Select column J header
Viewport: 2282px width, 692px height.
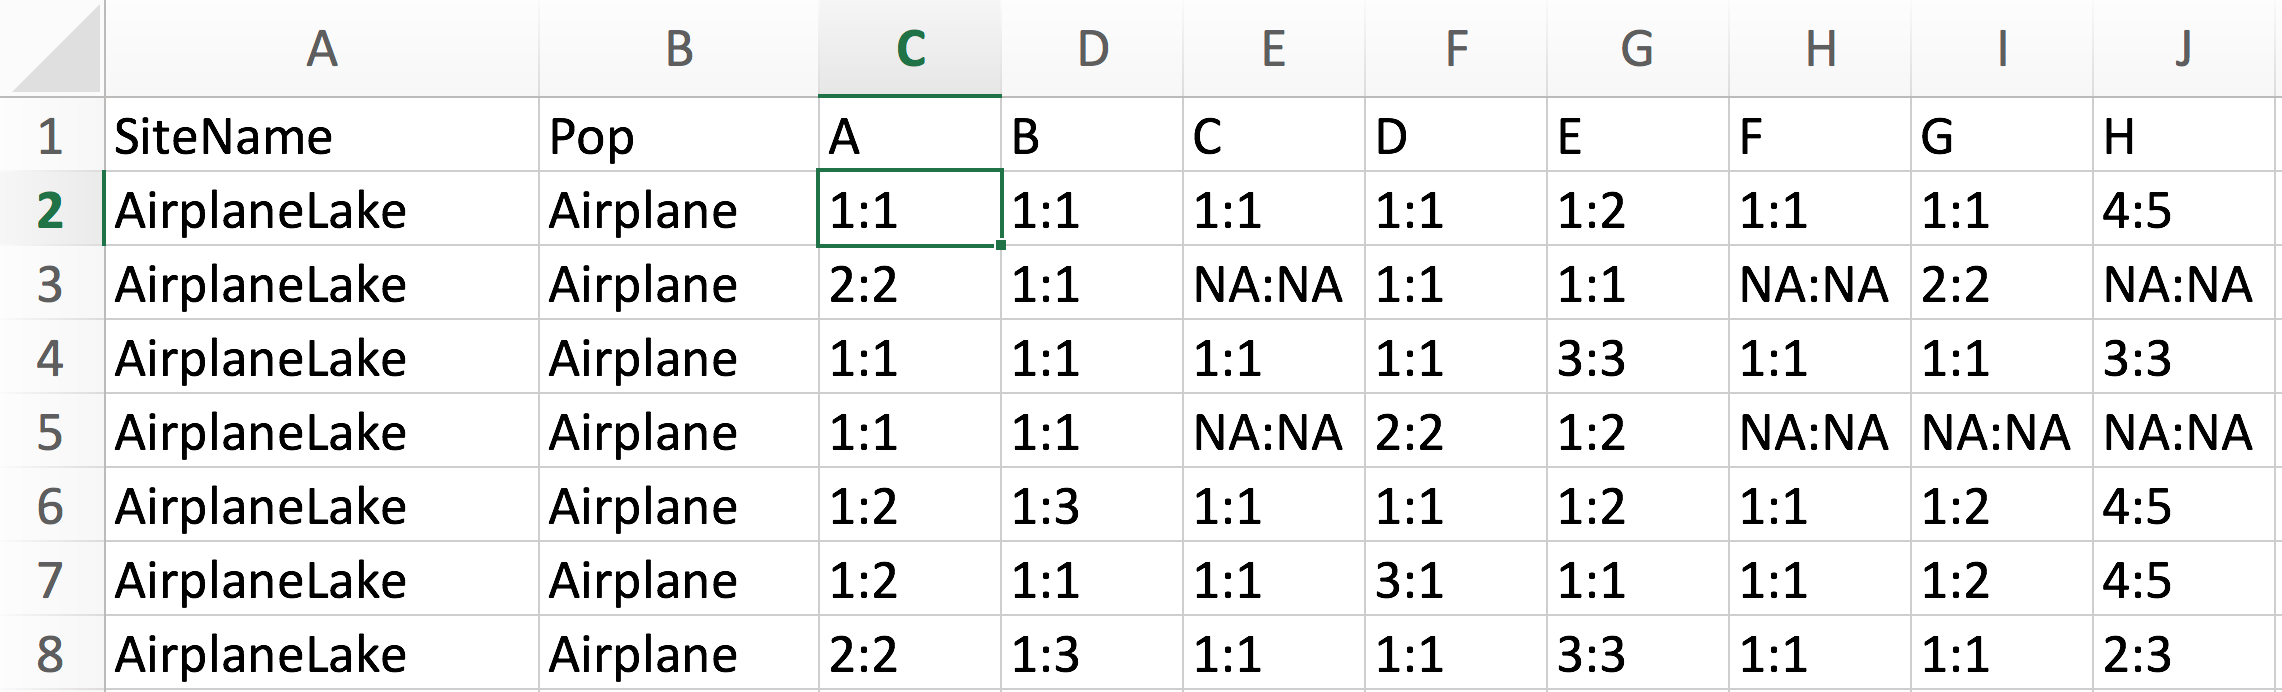point(2184,48)
